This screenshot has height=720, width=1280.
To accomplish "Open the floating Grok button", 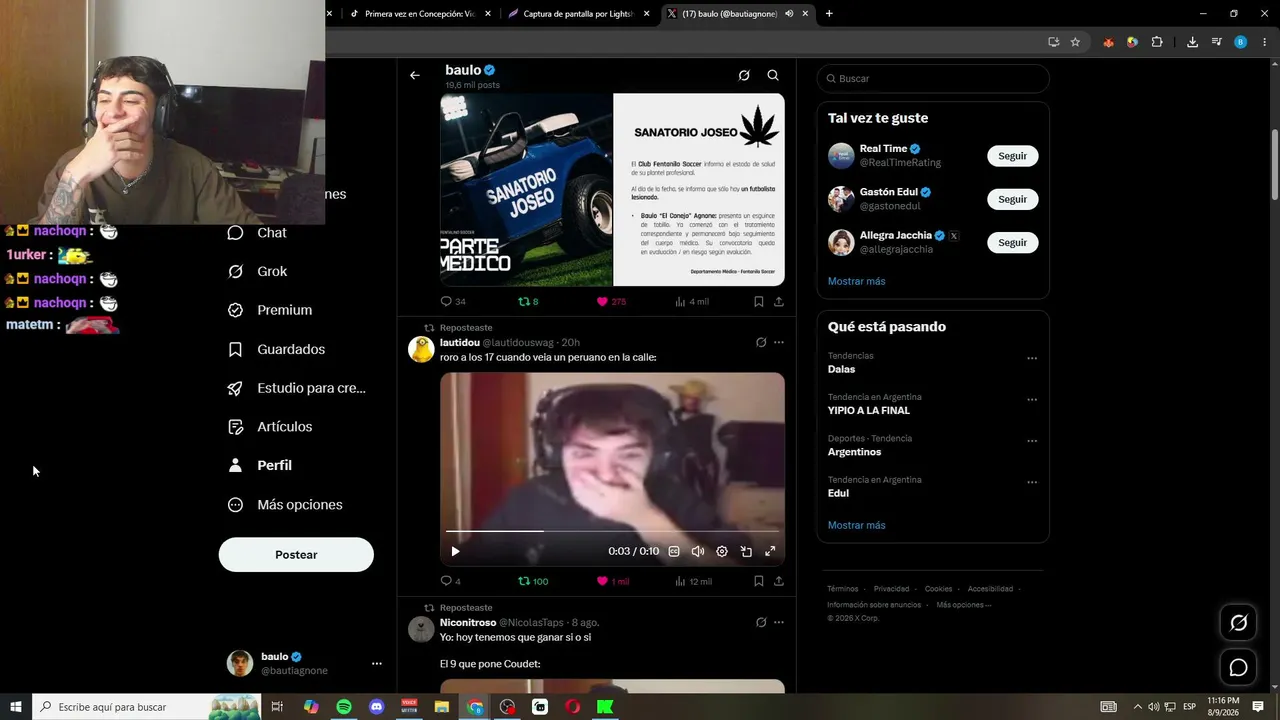I will (1238, 623).
